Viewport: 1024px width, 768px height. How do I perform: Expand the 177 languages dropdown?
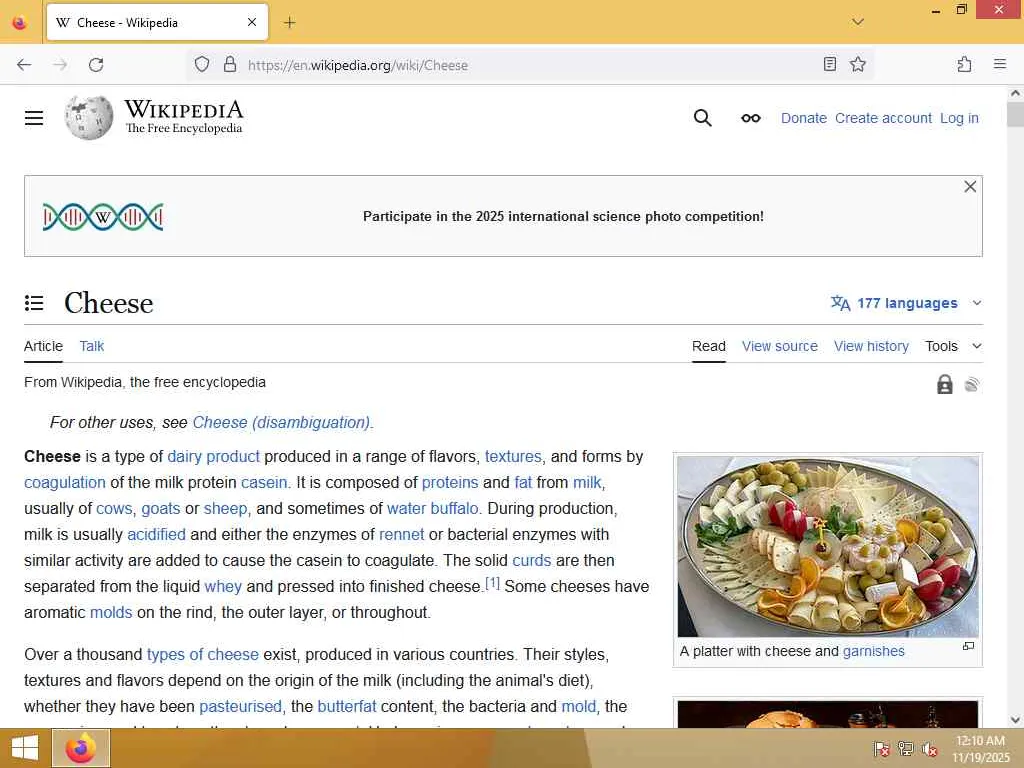[906, 303]
